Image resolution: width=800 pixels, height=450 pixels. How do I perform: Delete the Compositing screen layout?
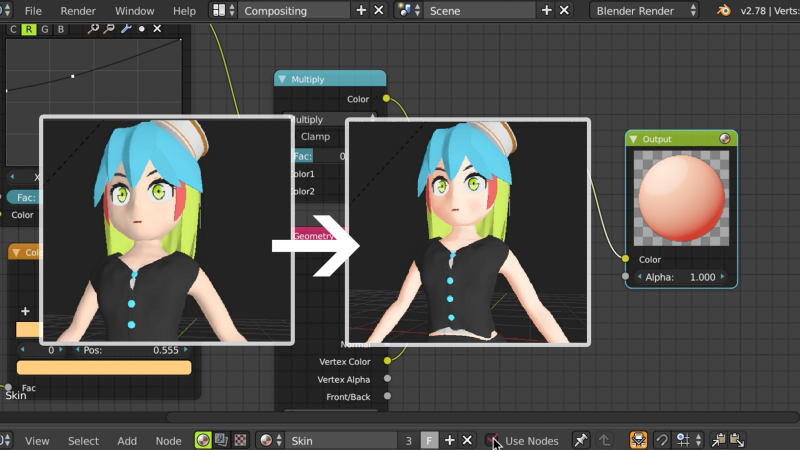(x=379, y=10)
